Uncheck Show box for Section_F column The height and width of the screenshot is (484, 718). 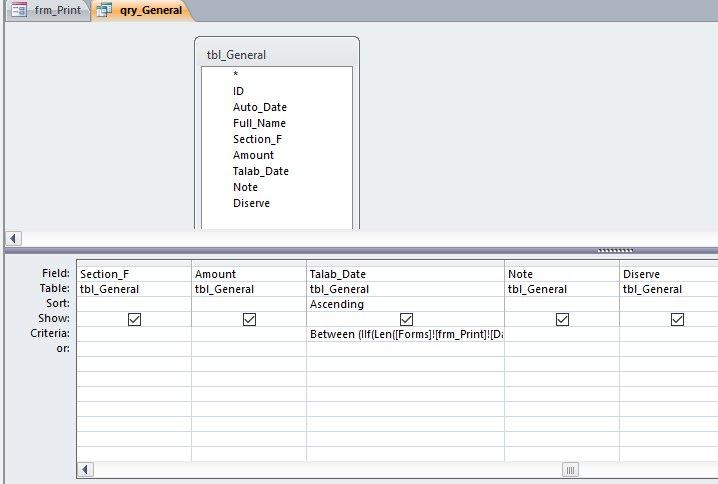tap(134, 319)
